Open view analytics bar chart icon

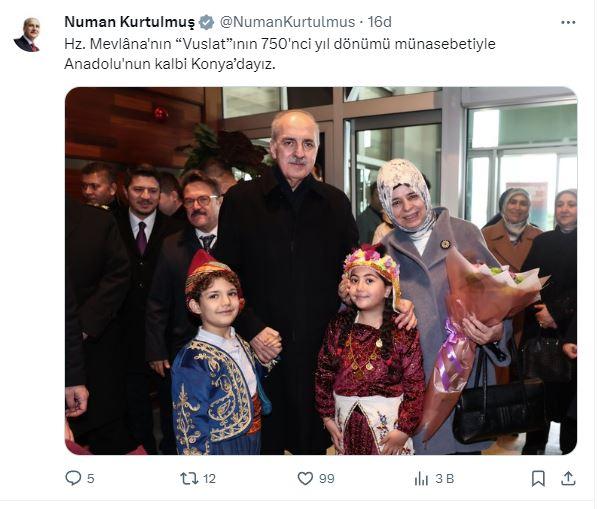(x=421, y=478)
